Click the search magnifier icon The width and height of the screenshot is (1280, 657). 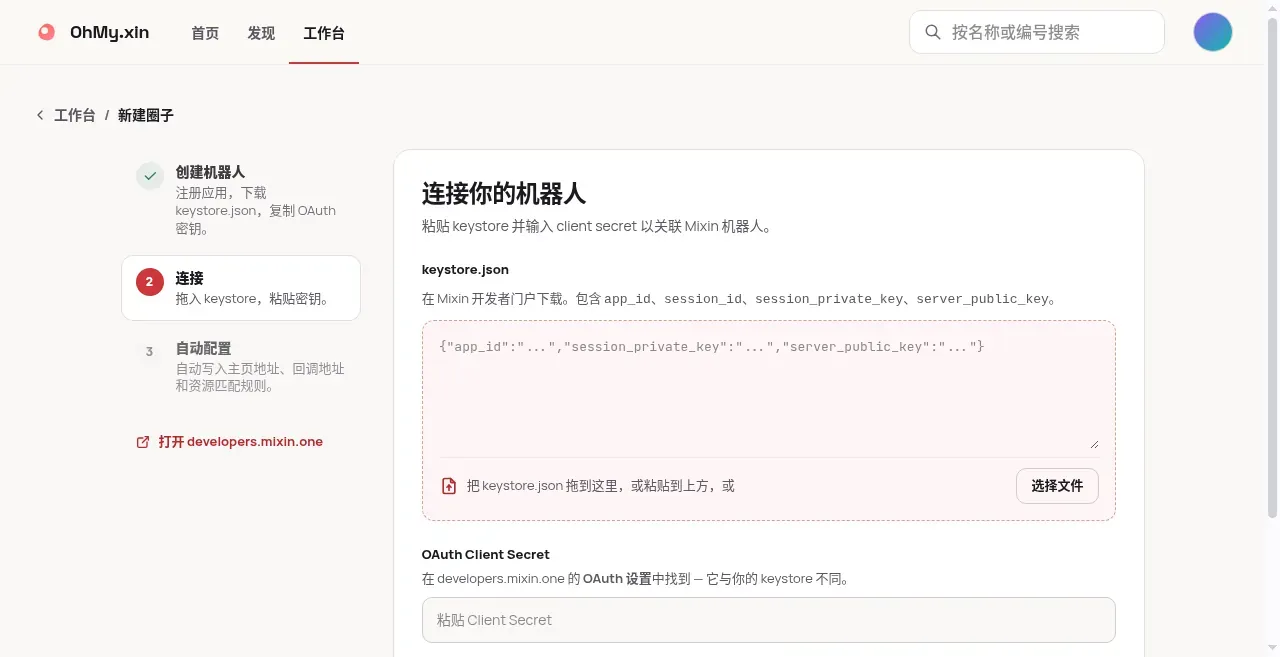click(933, 32)
